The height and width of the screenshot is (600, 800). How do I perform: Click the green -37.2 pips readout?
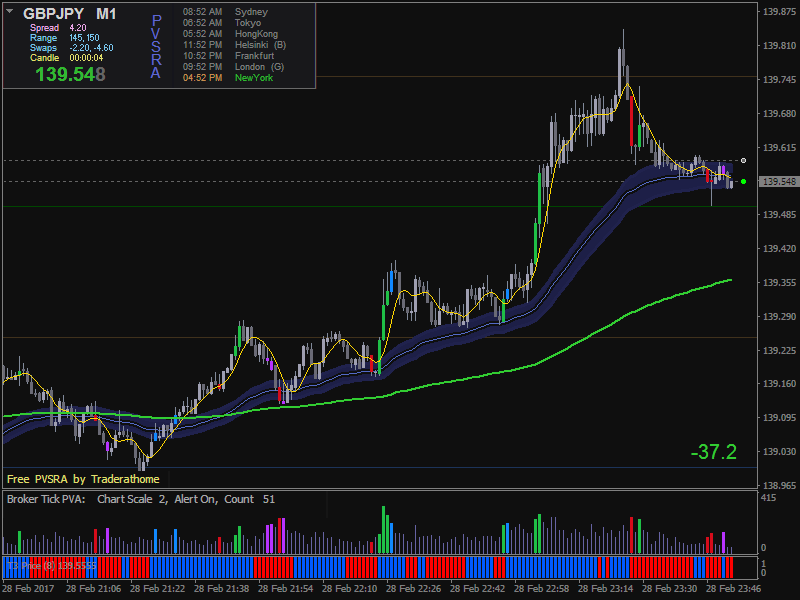coord(713,452)
